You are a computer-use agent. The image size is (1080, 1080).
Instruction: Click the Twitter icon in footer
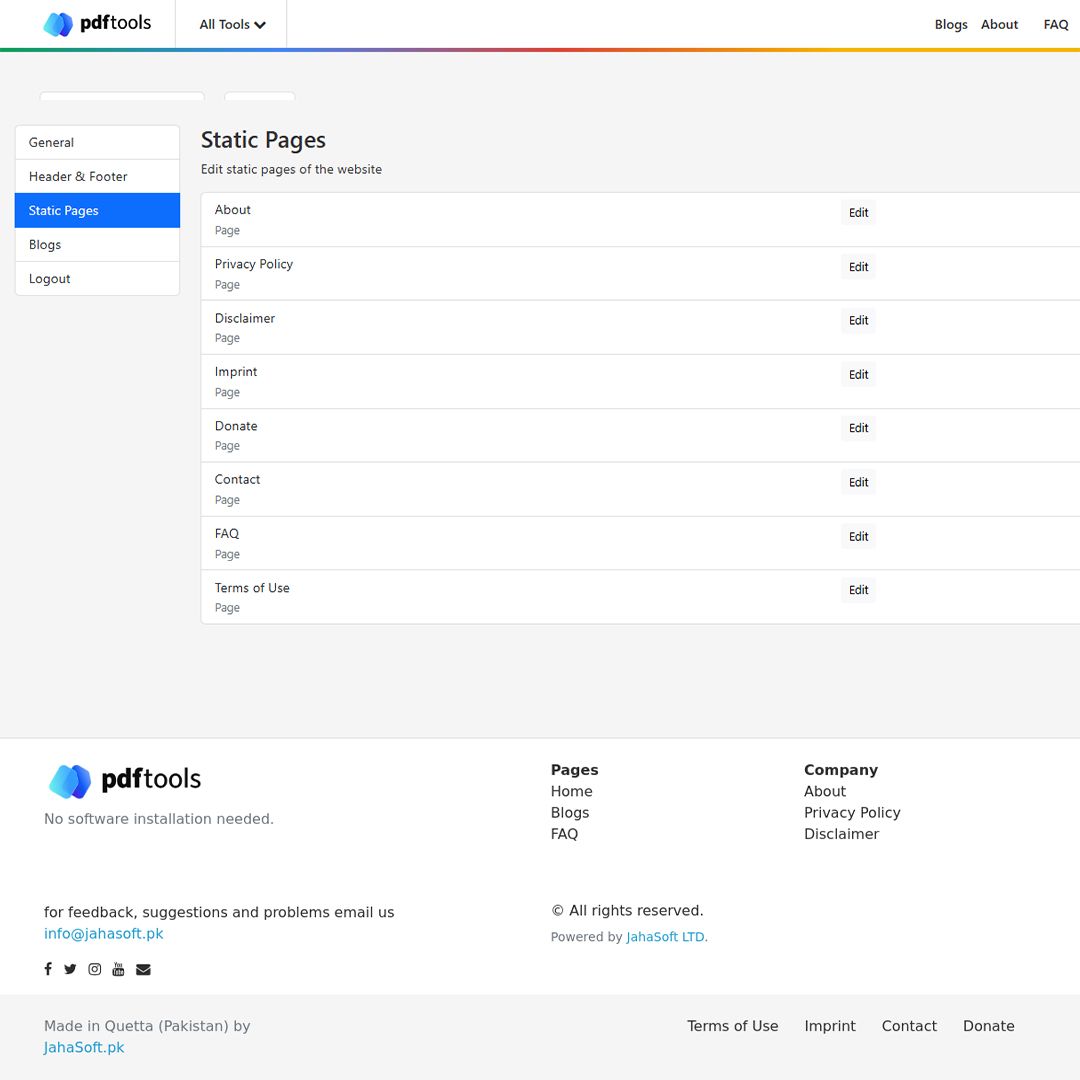click(70, 969)
